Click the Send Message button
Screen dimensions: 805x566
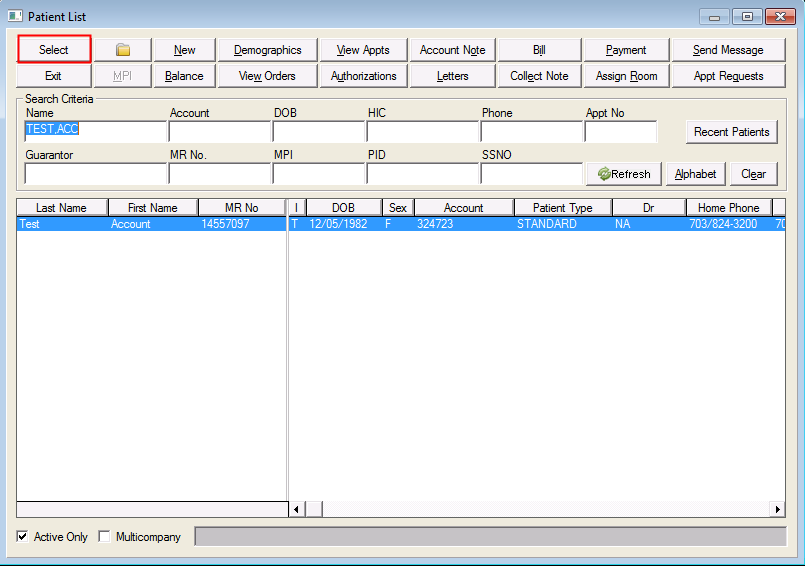point(727,50)
